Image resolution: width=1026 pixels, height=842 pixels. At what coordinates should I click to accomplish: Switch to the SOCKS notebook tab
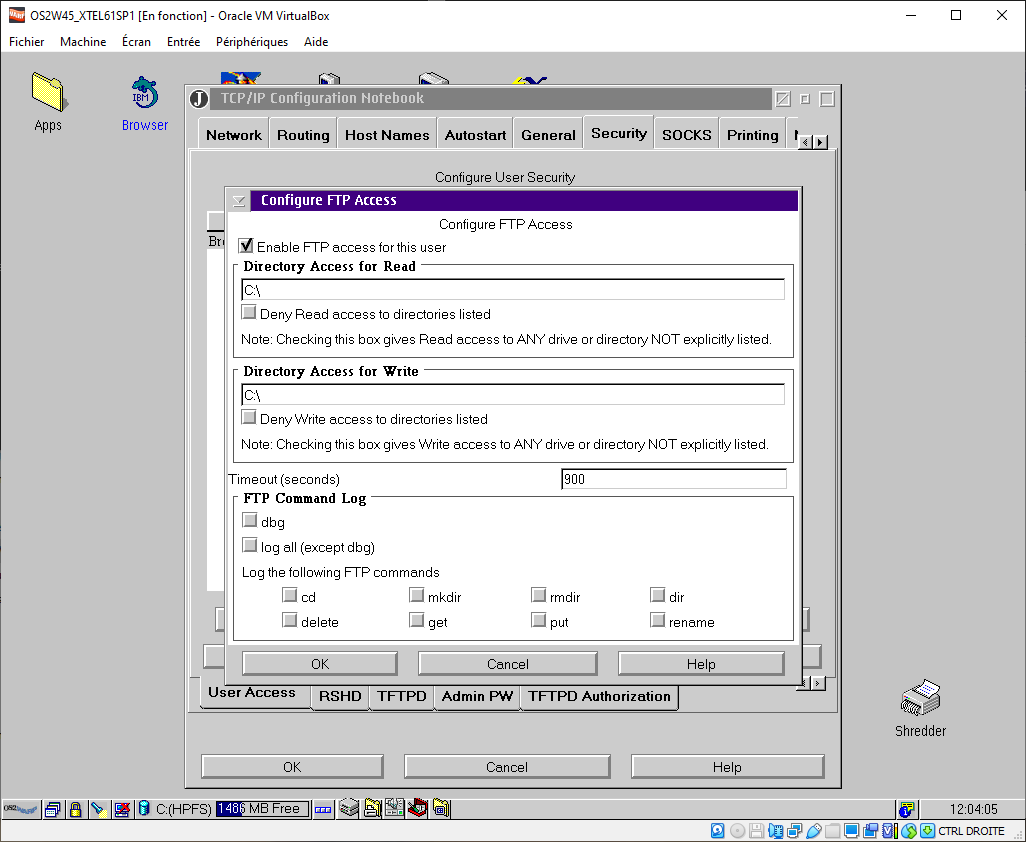pyautogui.click(x=686, y=135)
